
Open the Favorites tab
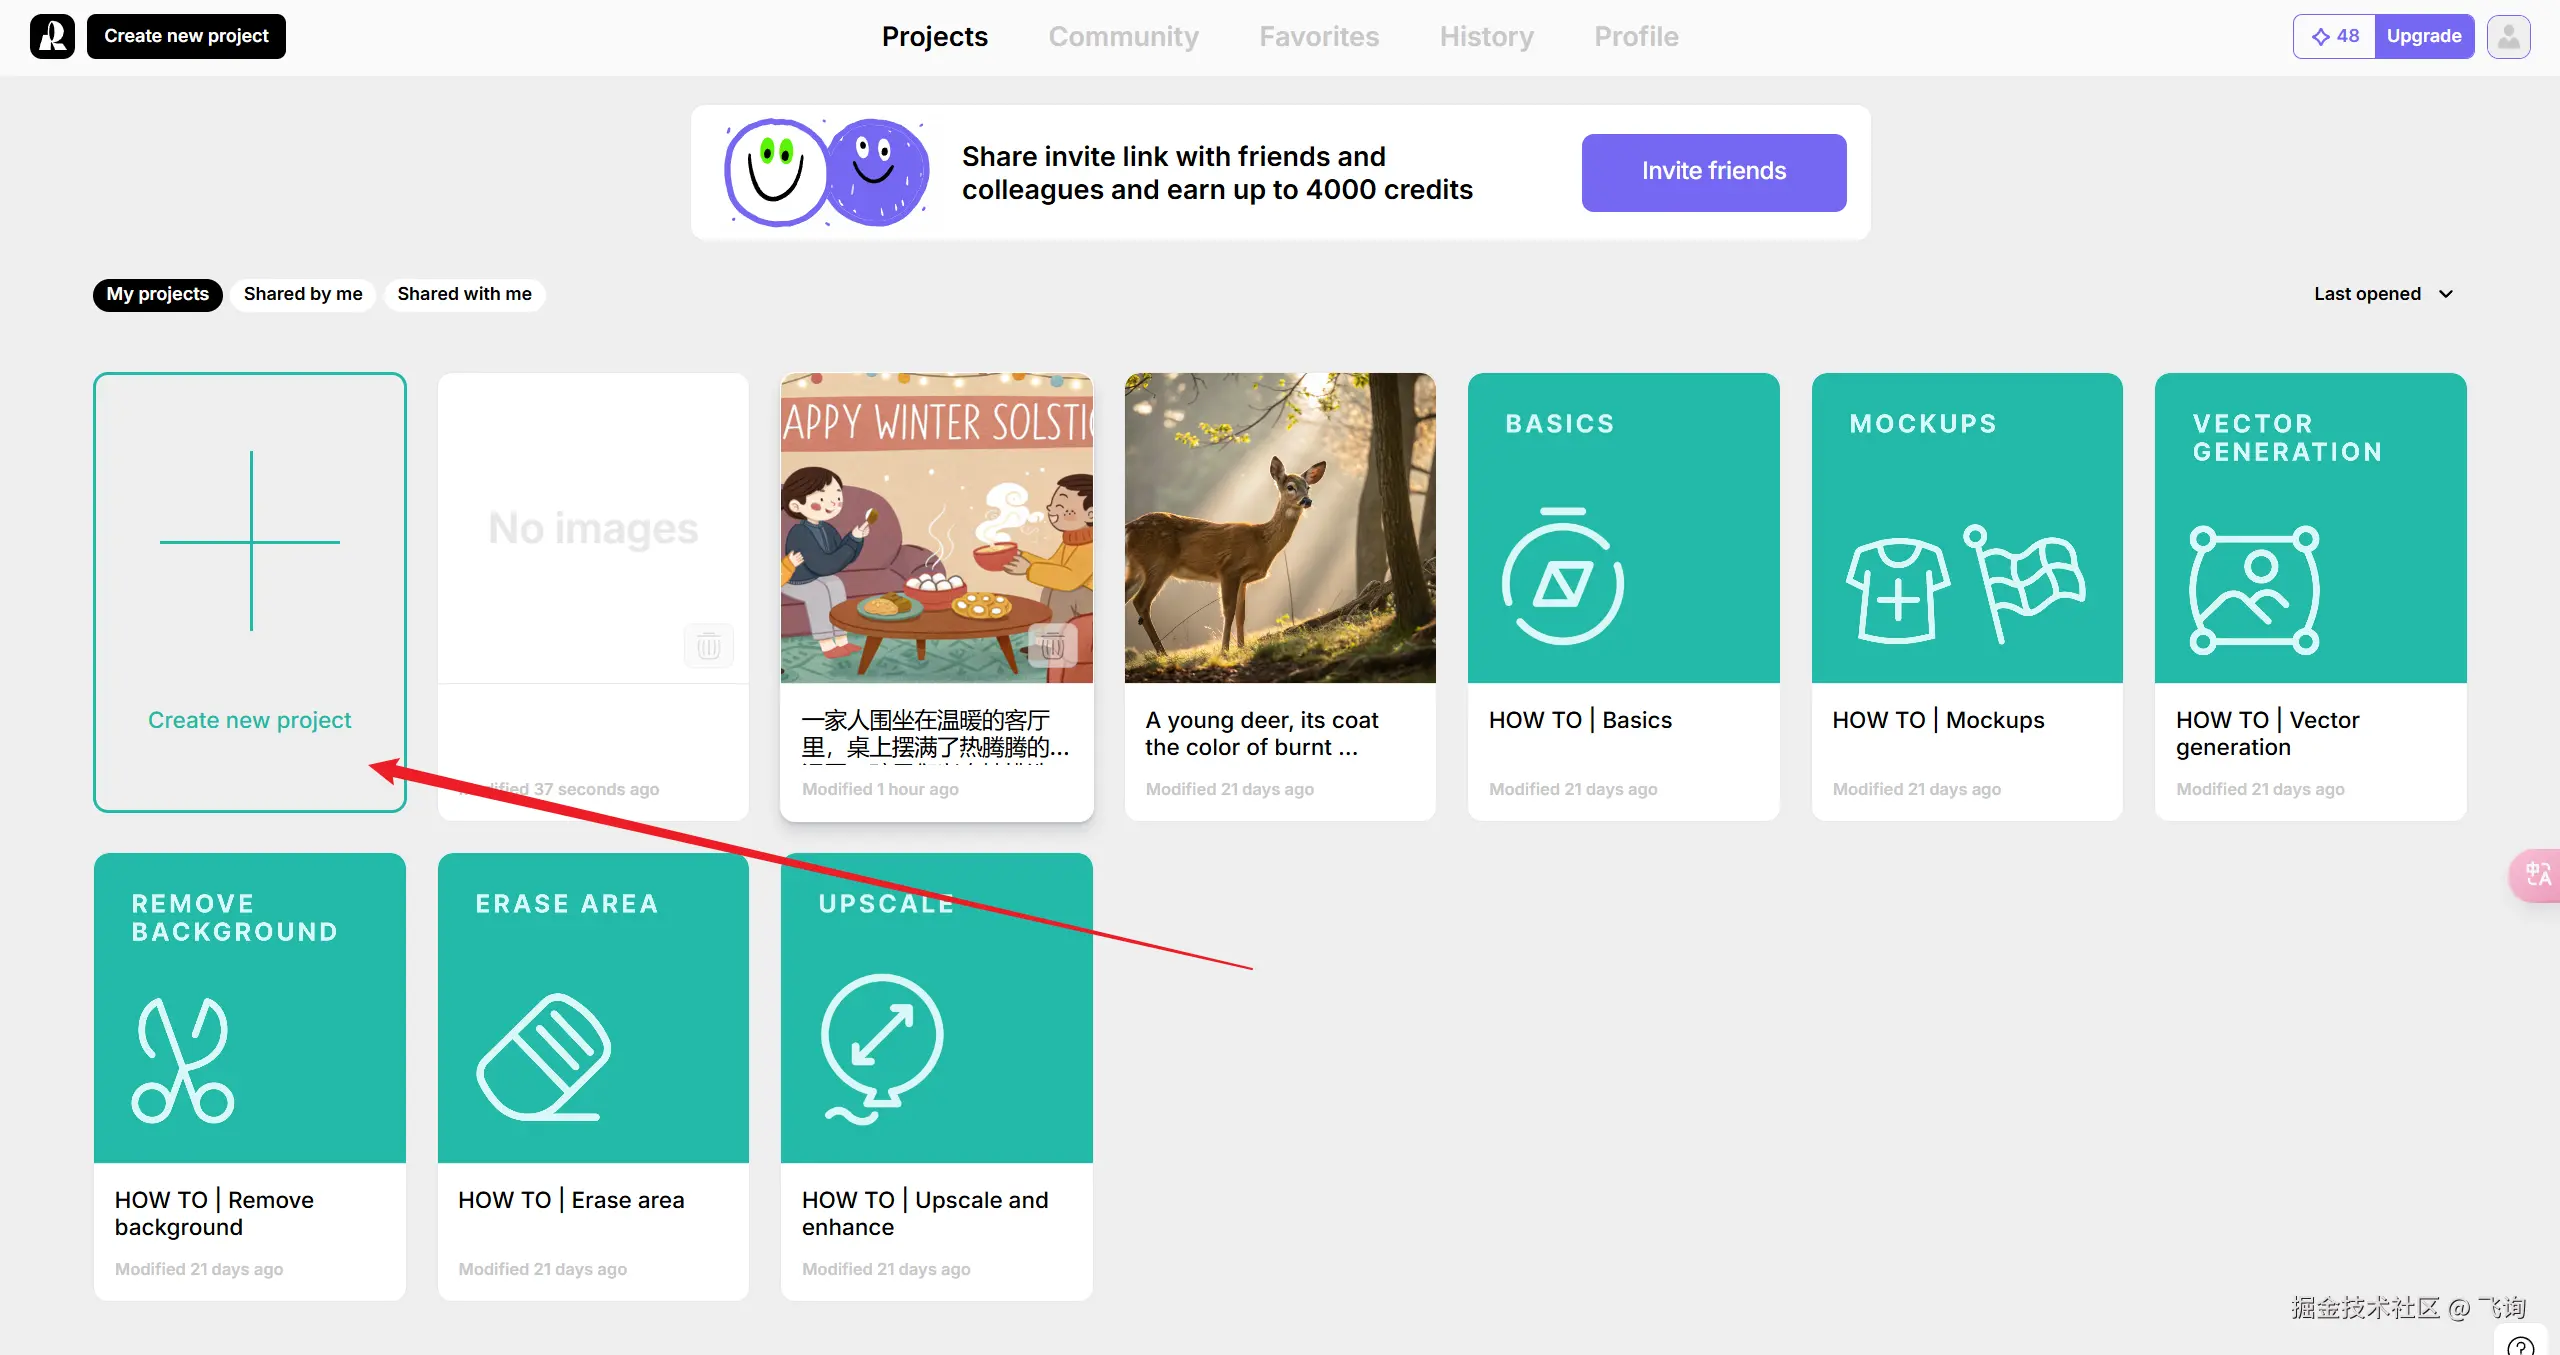1318,37
